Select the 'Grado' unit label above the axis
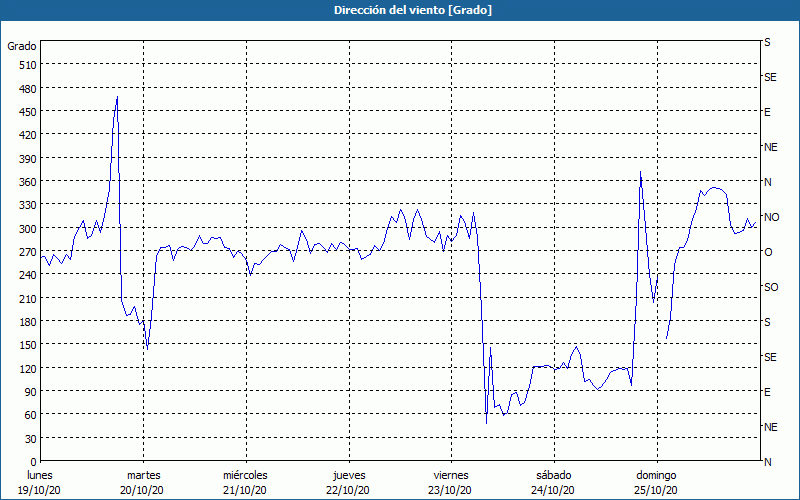 (22, 46)
